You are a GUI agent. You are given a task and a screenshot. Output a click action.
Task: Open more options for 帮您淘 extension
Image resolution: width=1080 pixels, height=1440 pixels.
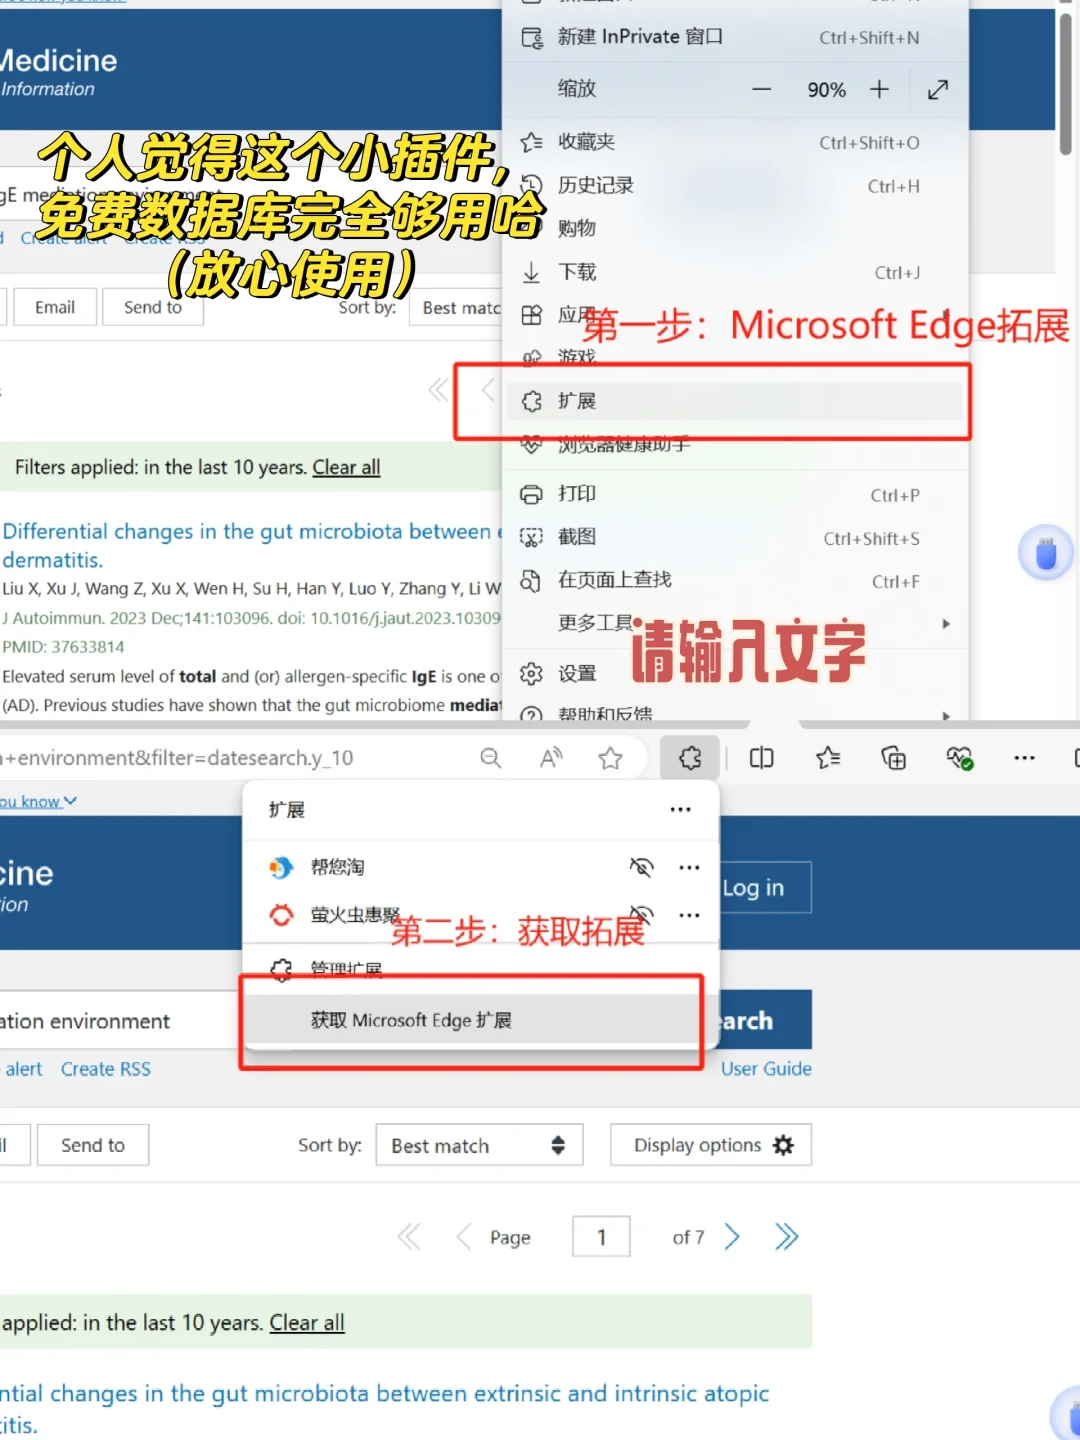pos(689,867)
